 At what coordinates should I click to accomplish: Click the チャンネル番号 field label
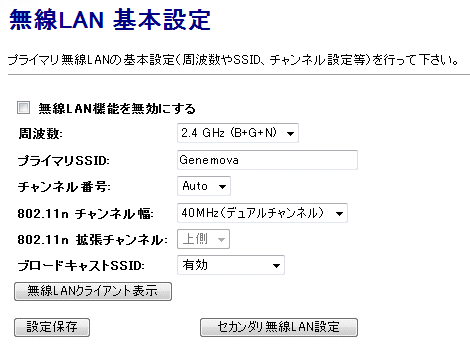click(x=64, y=187)
